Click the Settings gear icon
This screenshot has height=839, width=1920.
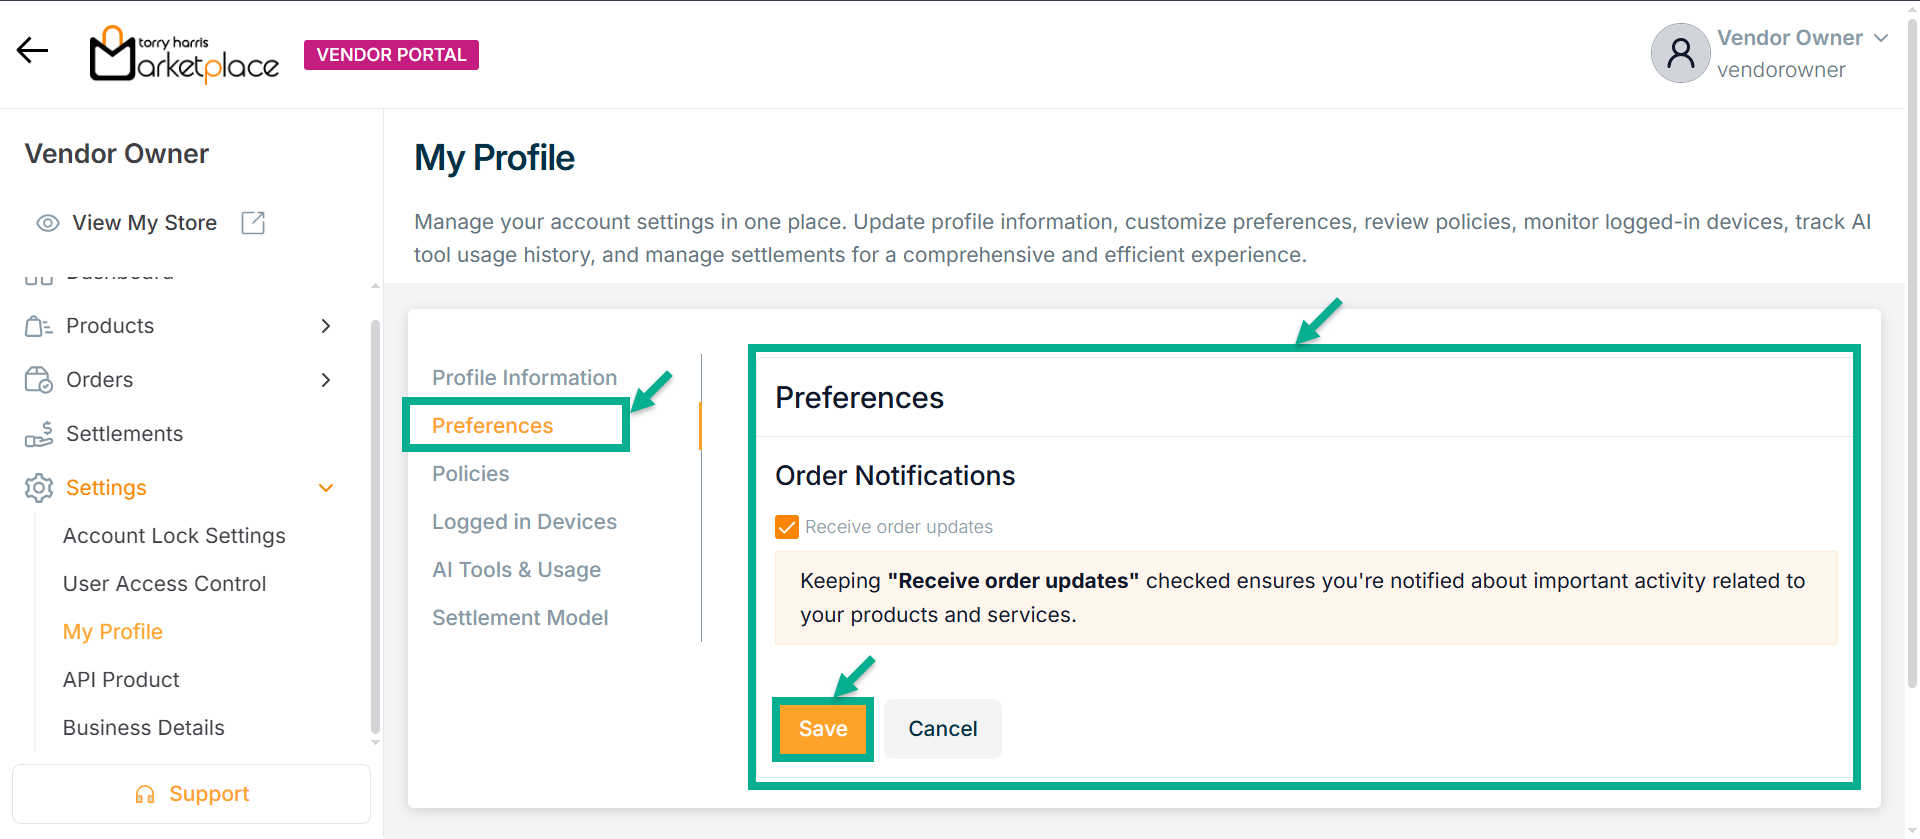point(38,488)
